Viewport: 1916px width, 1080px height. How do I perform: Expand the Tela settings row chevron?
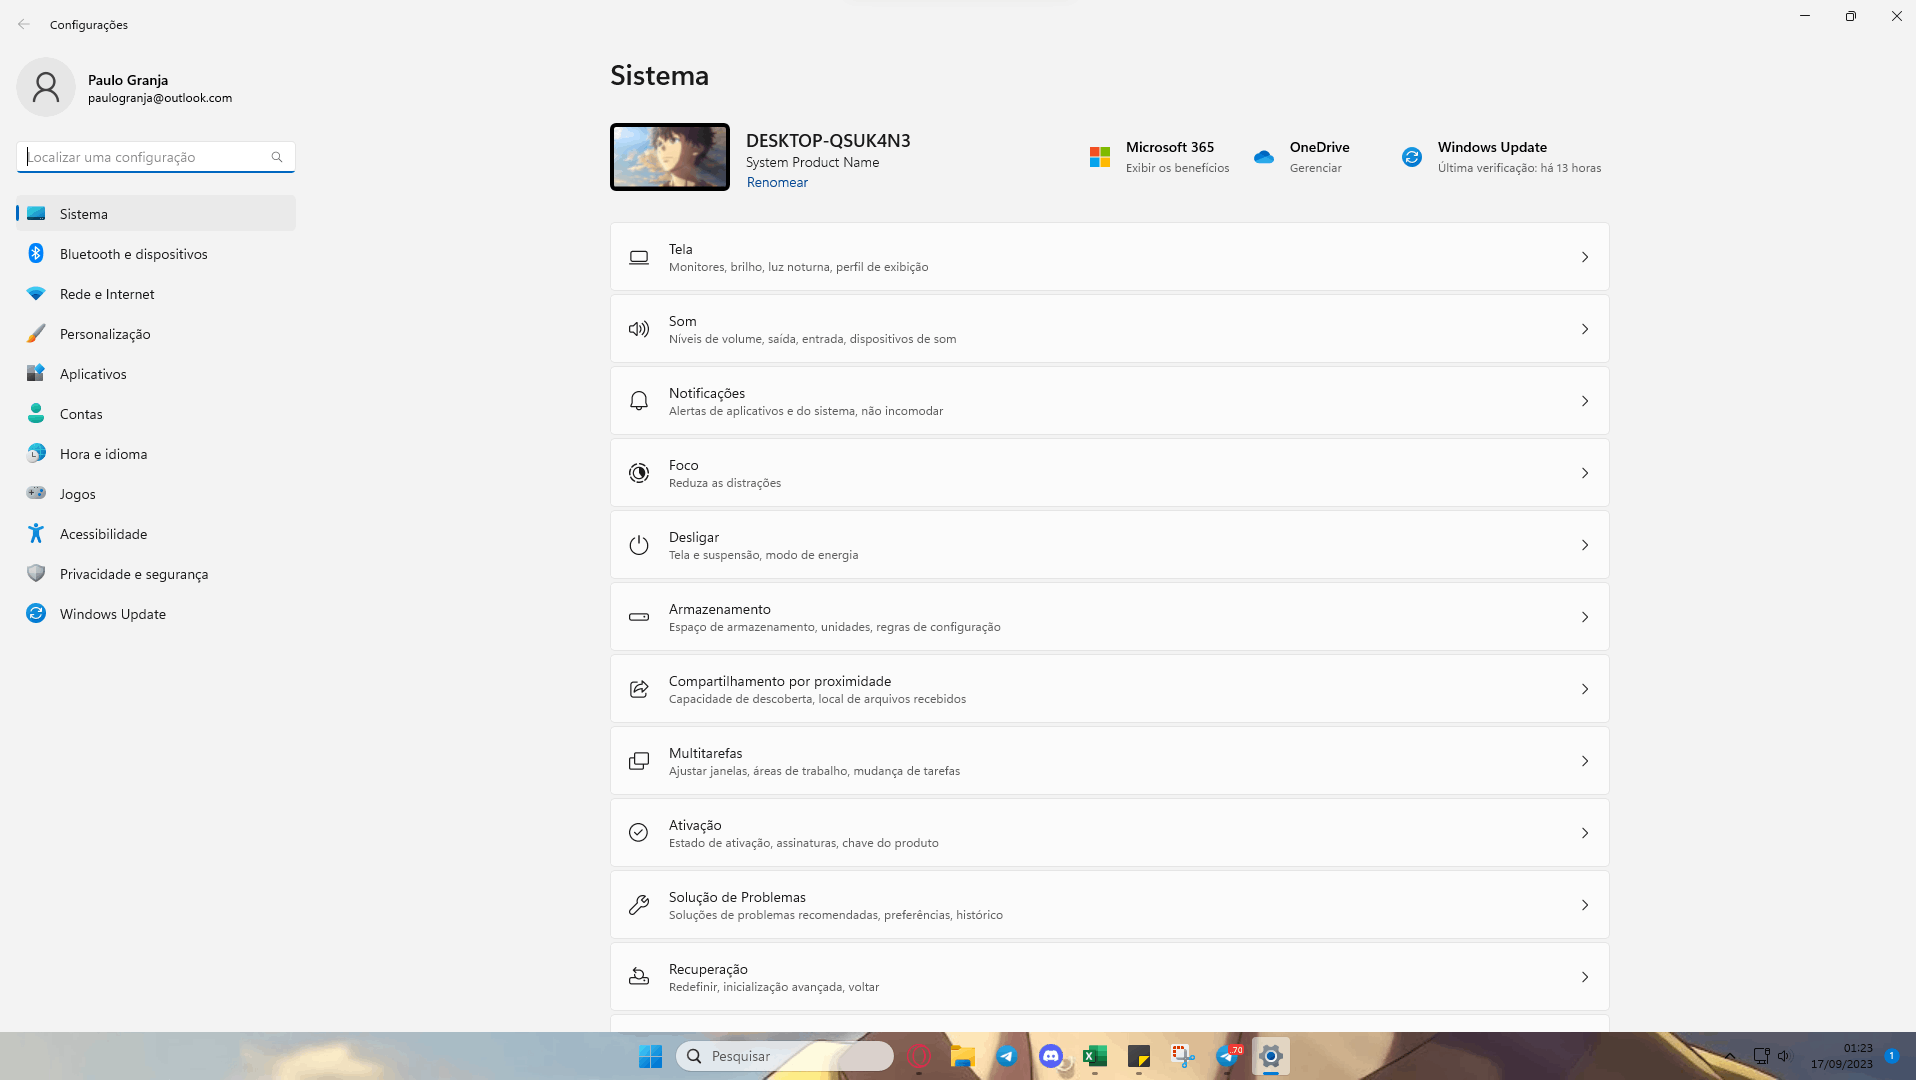[1585, 257]
